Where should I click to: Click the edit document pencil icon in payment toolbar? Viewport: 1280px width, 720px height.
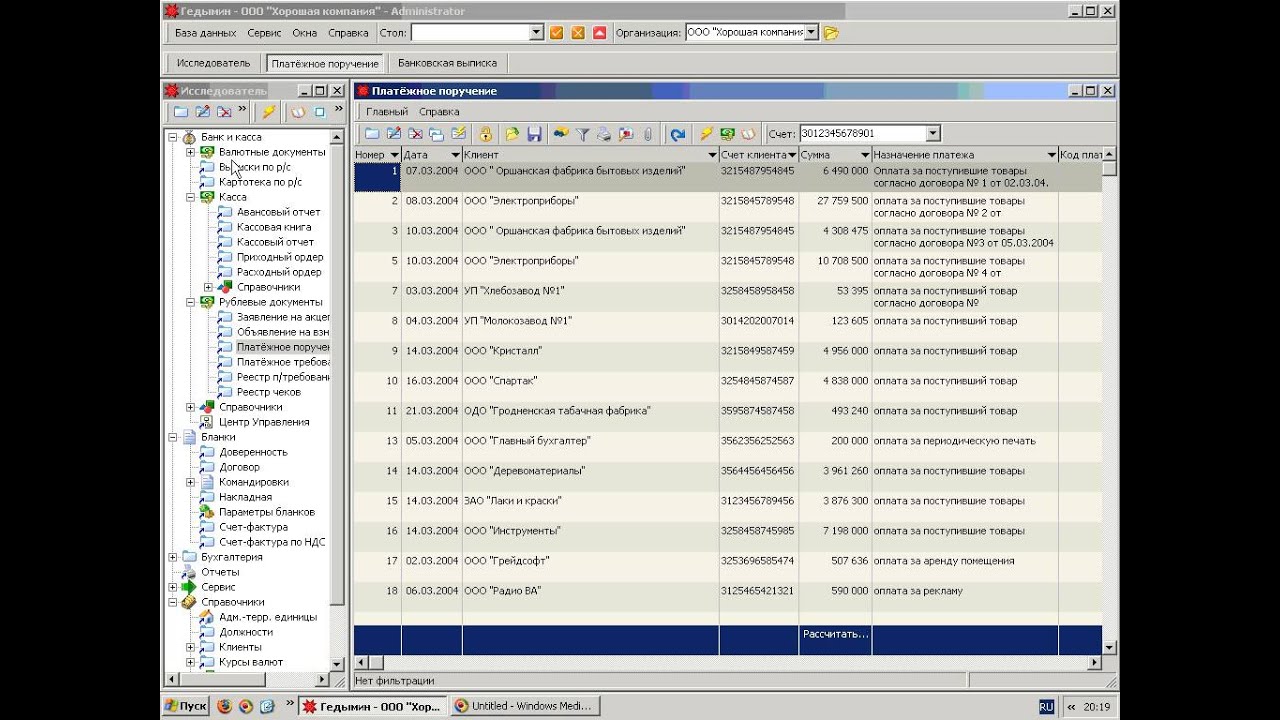point(393,134)
